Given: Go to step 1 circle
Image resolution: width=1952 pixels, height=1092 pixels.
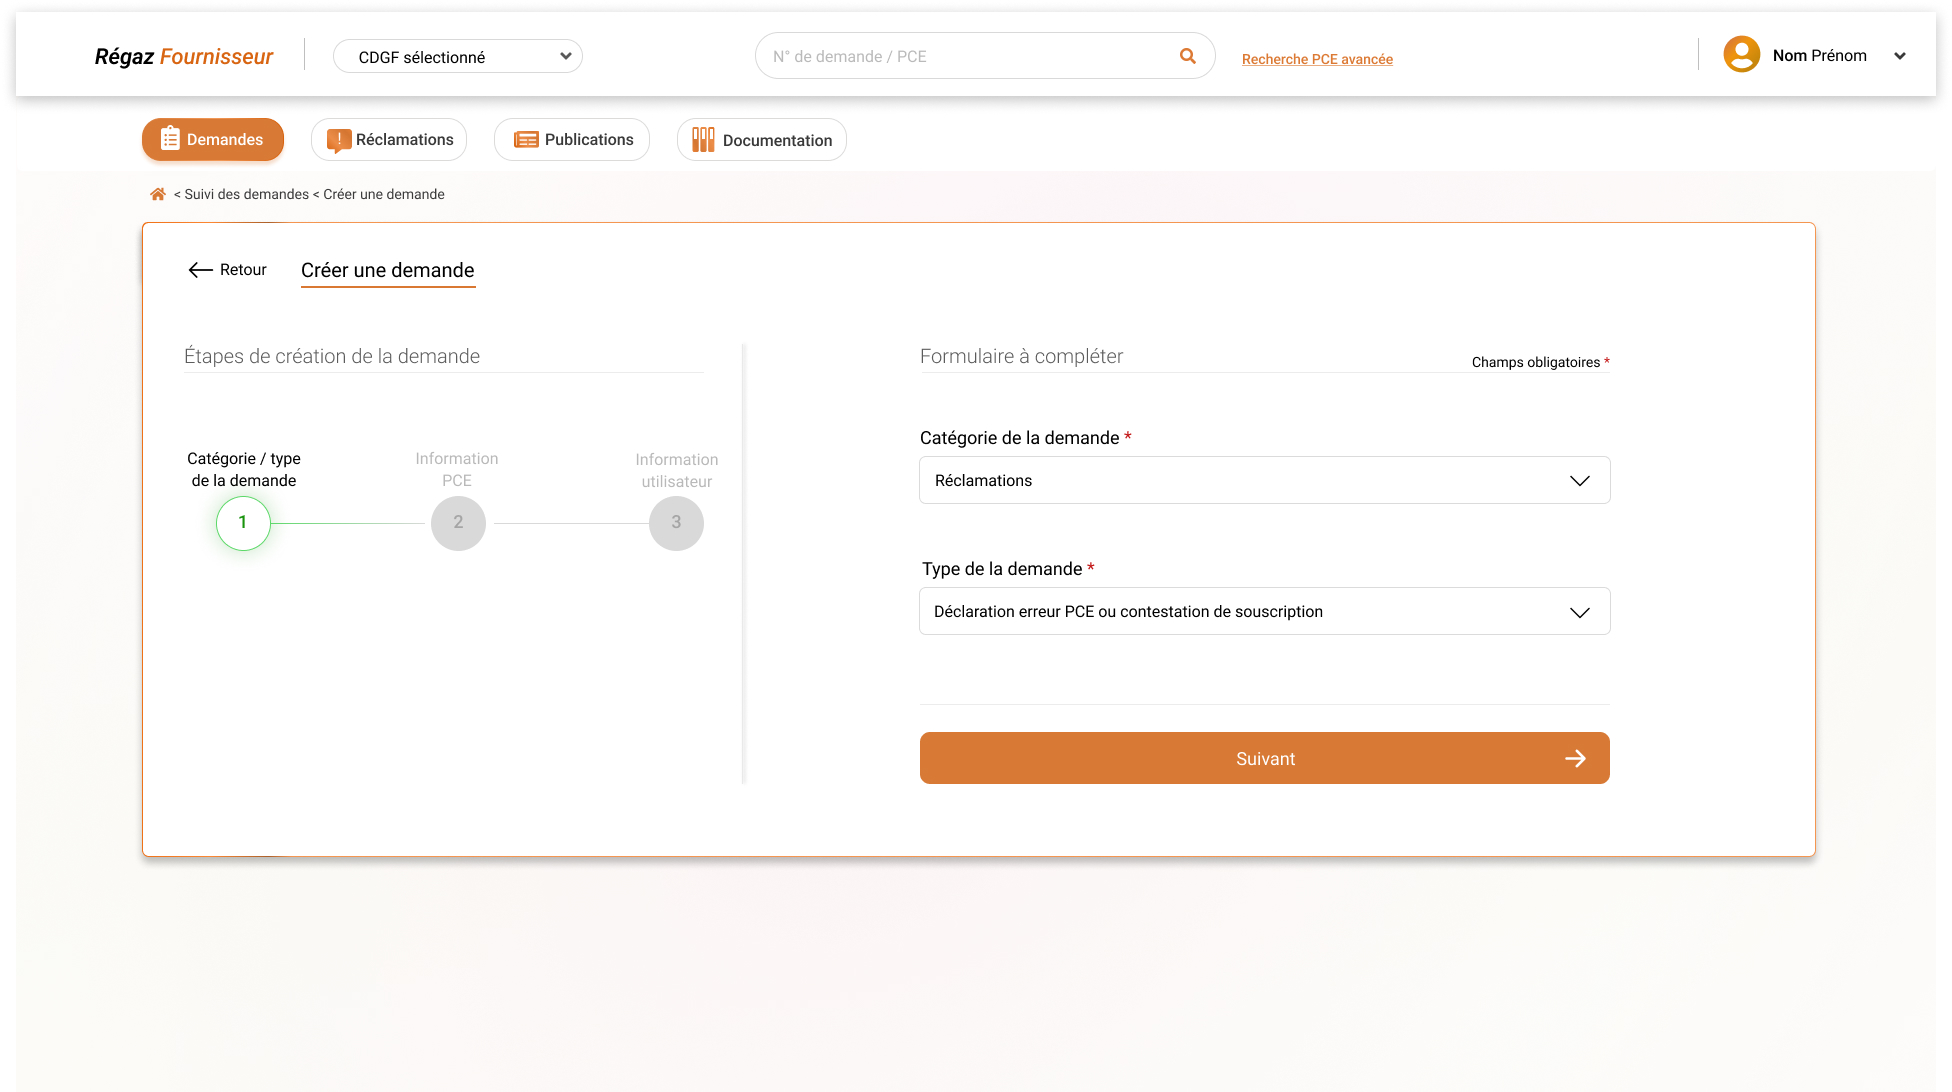Looking at the screenshot, I should [x=243, y=522].
